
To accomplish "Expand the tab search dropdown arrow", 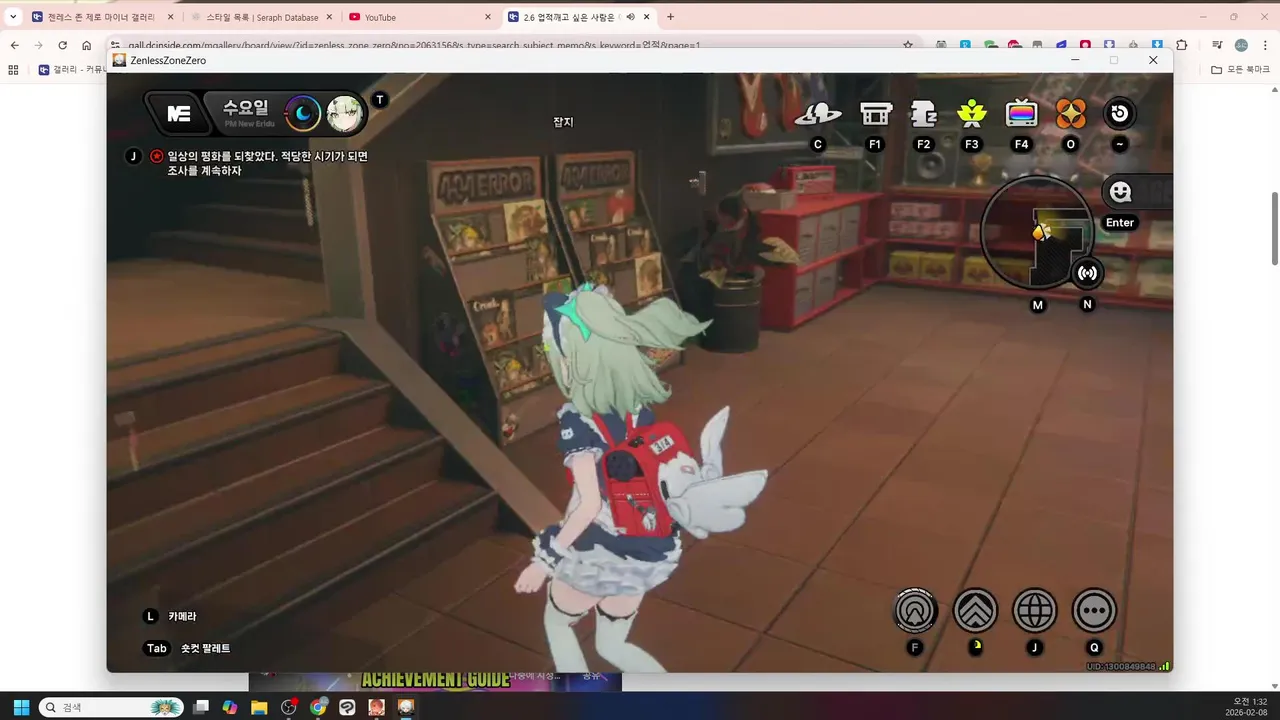I will pos(13,17).
